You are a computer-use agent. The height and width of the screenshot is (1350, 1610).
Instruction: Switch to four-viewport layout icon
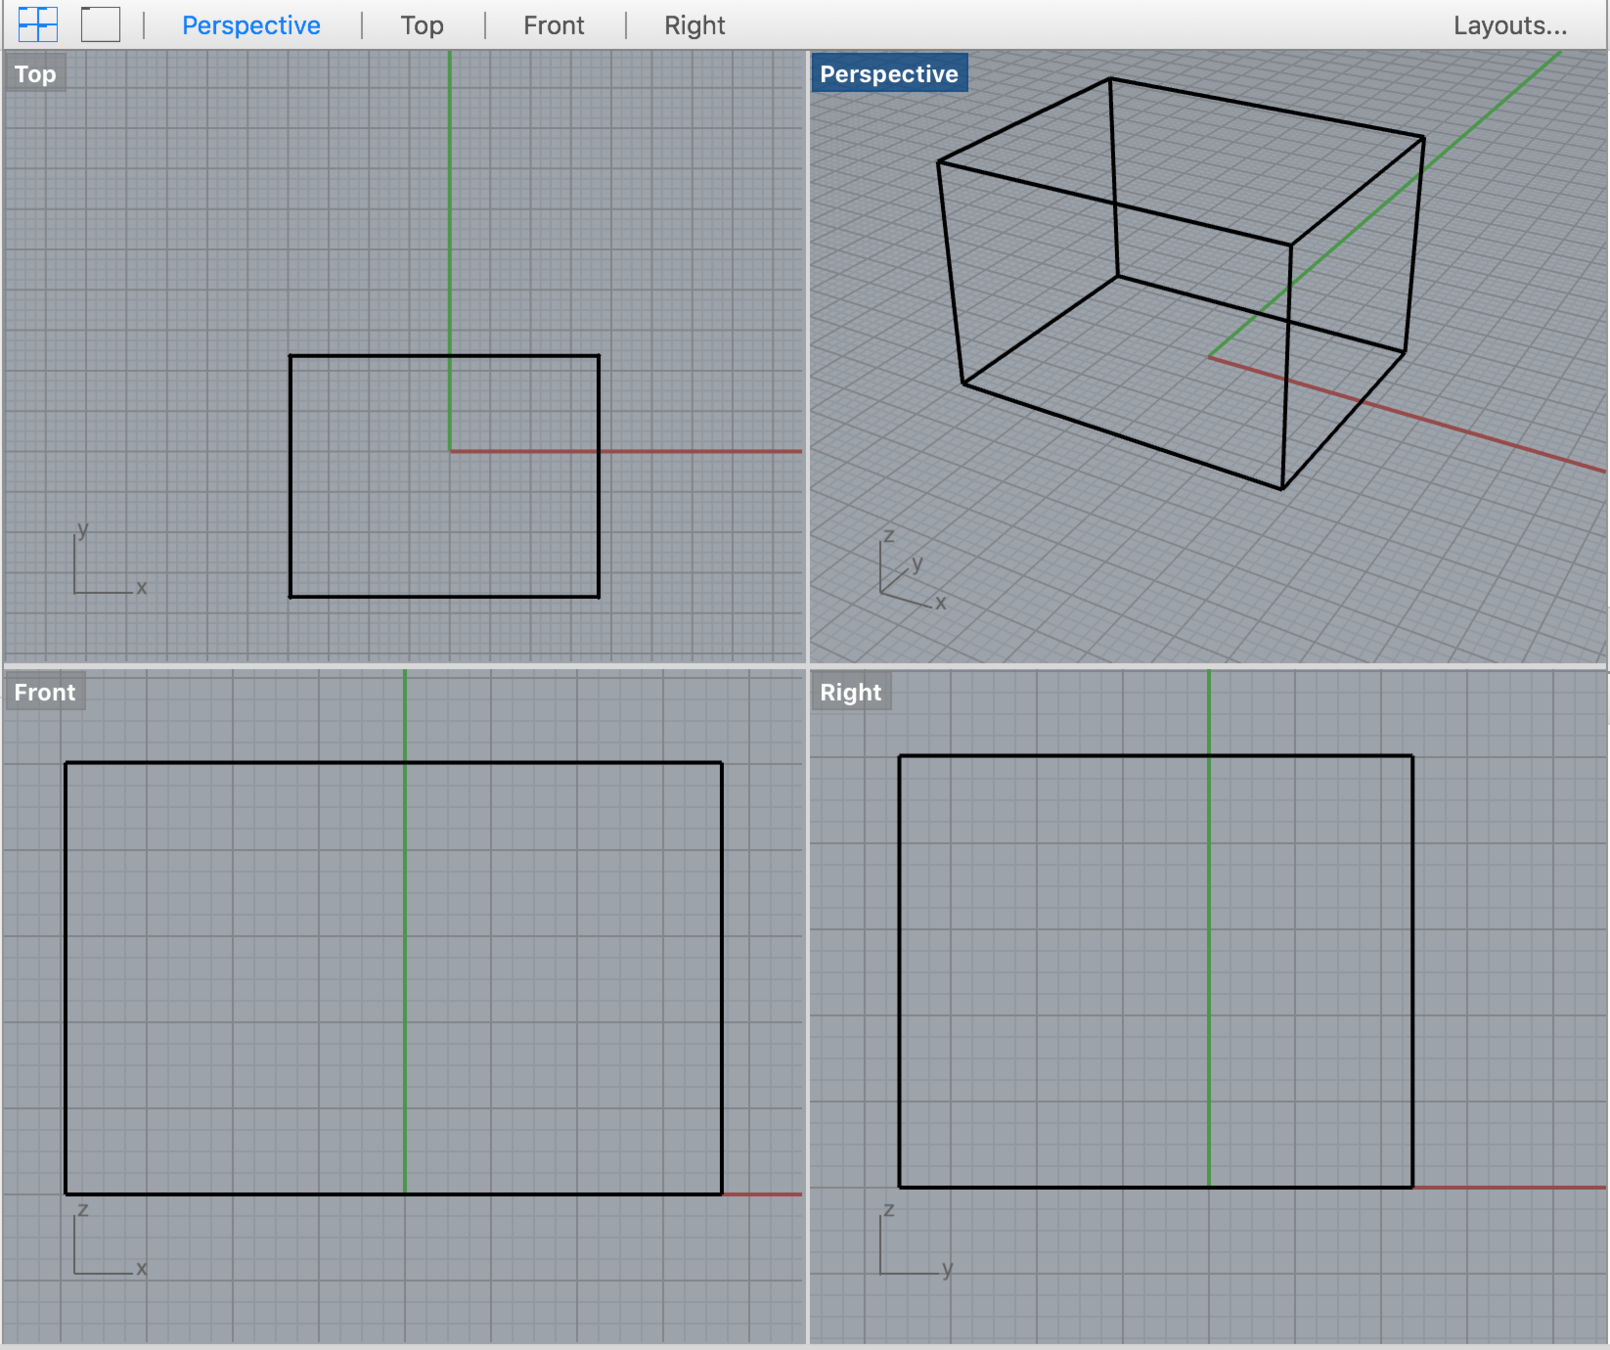(38, 24)
